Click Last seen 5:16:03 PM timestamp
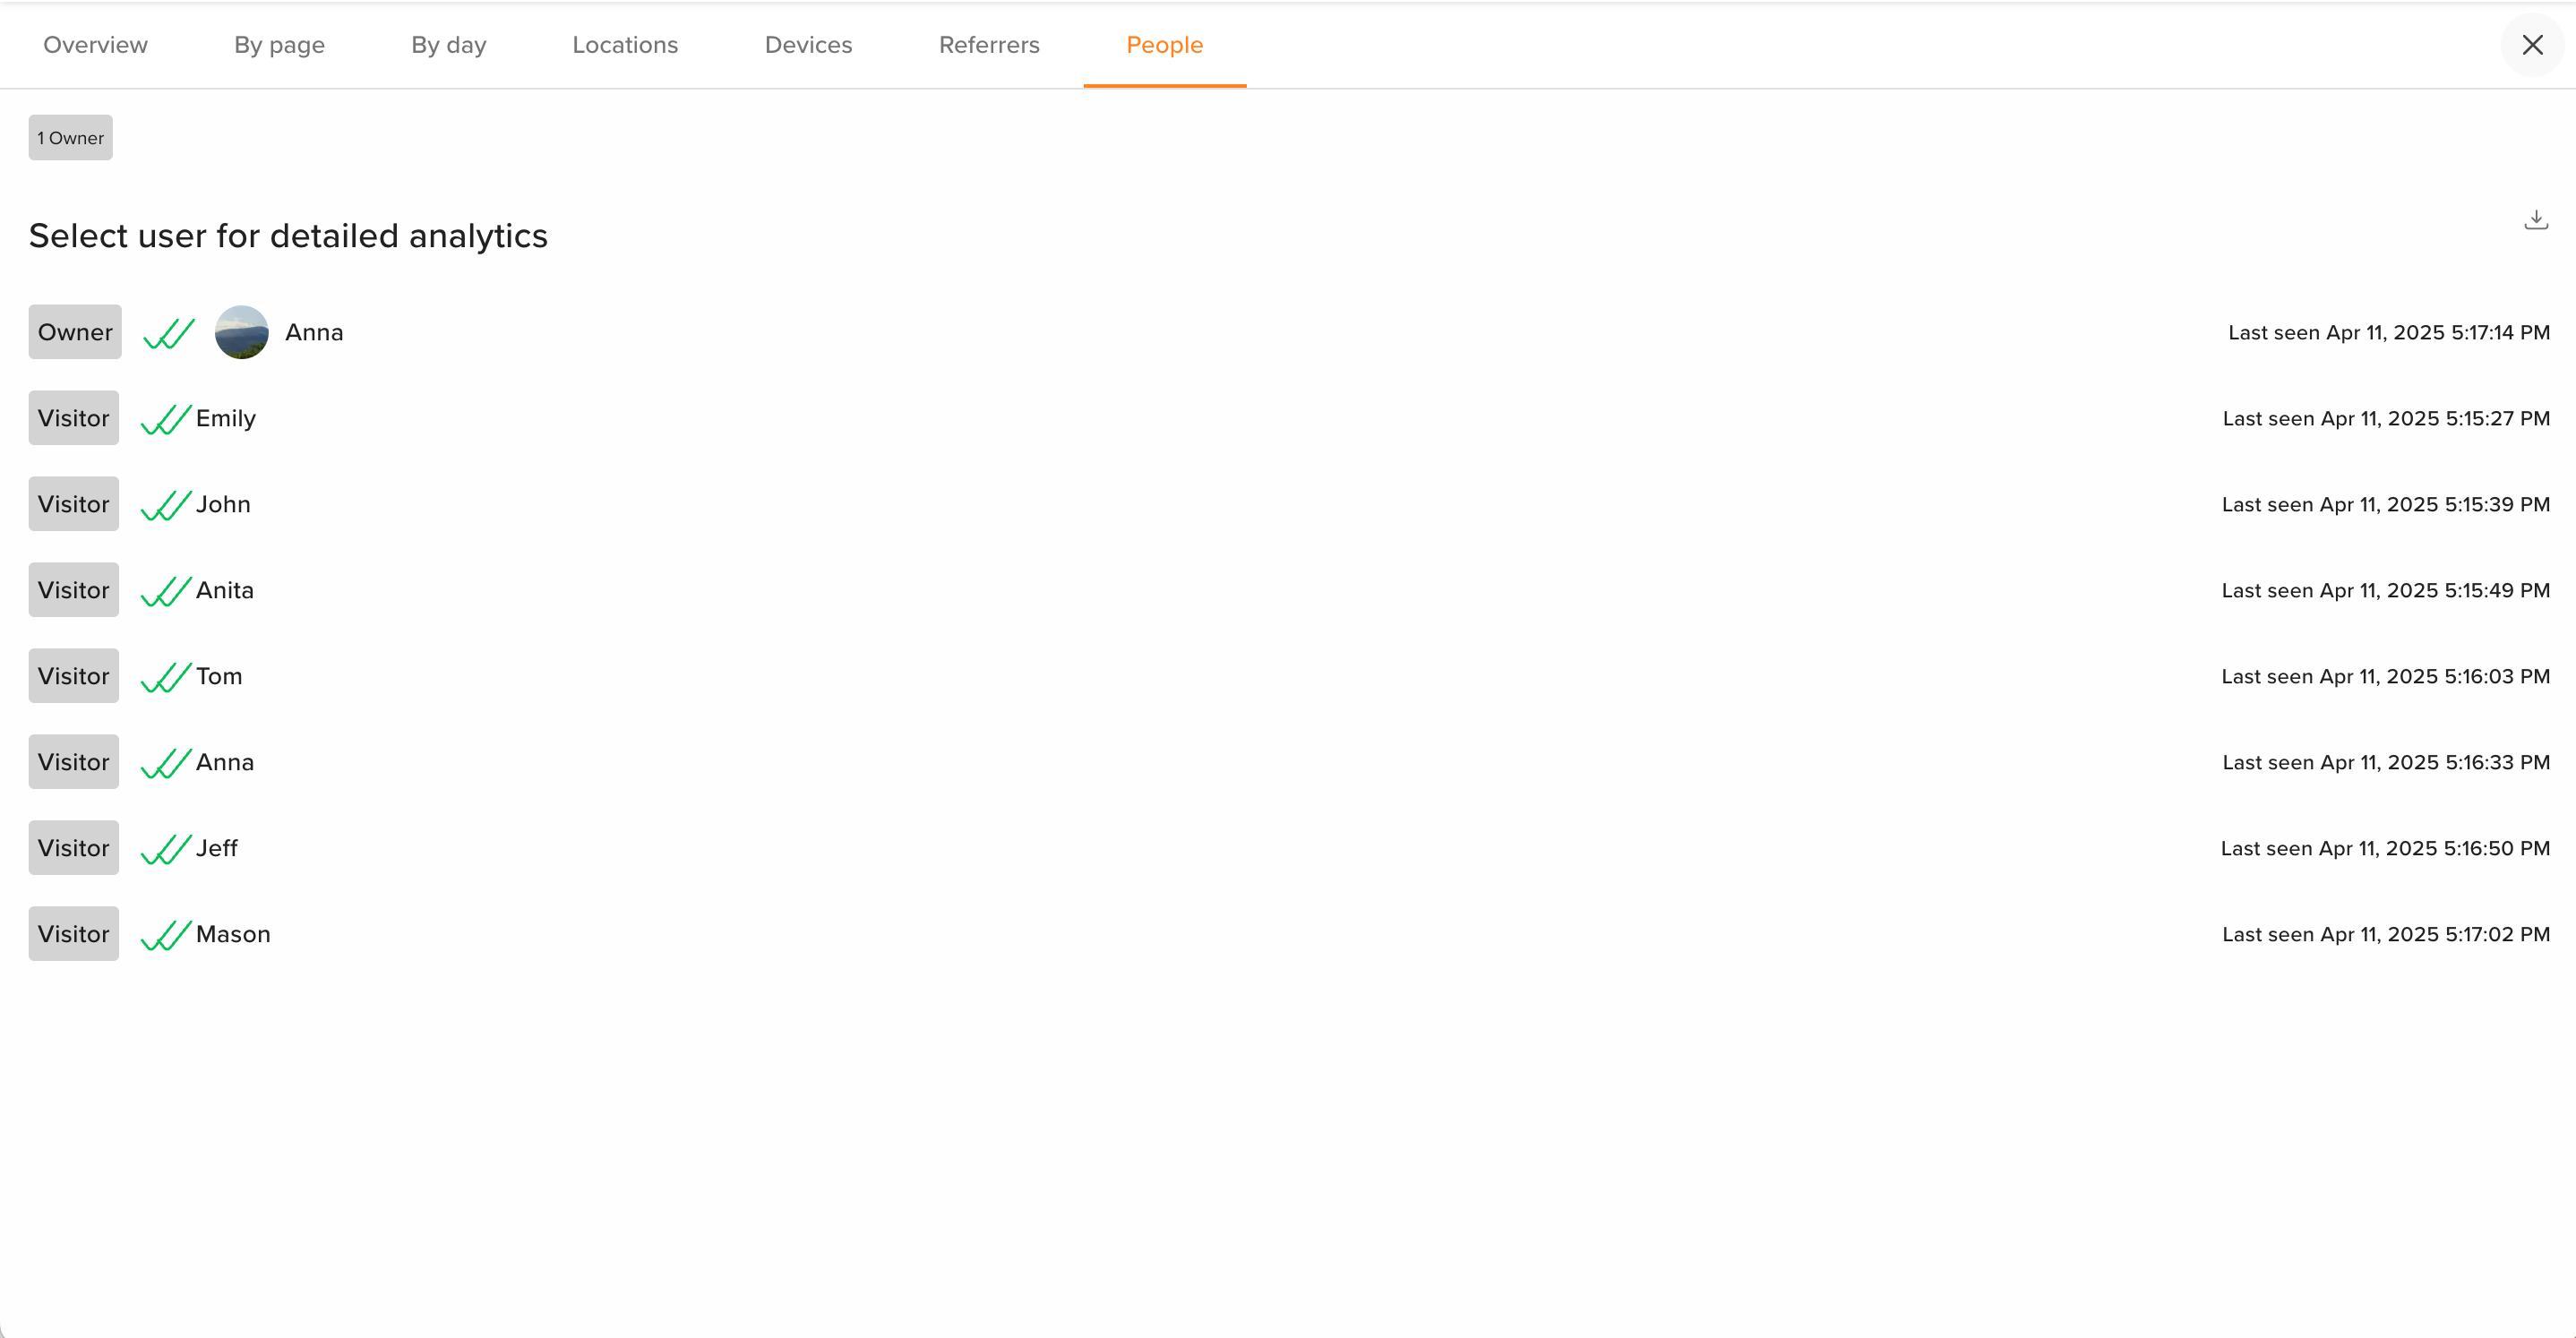The height and width of the screenshot is (1338, 2576). (x=2386, y=676)
